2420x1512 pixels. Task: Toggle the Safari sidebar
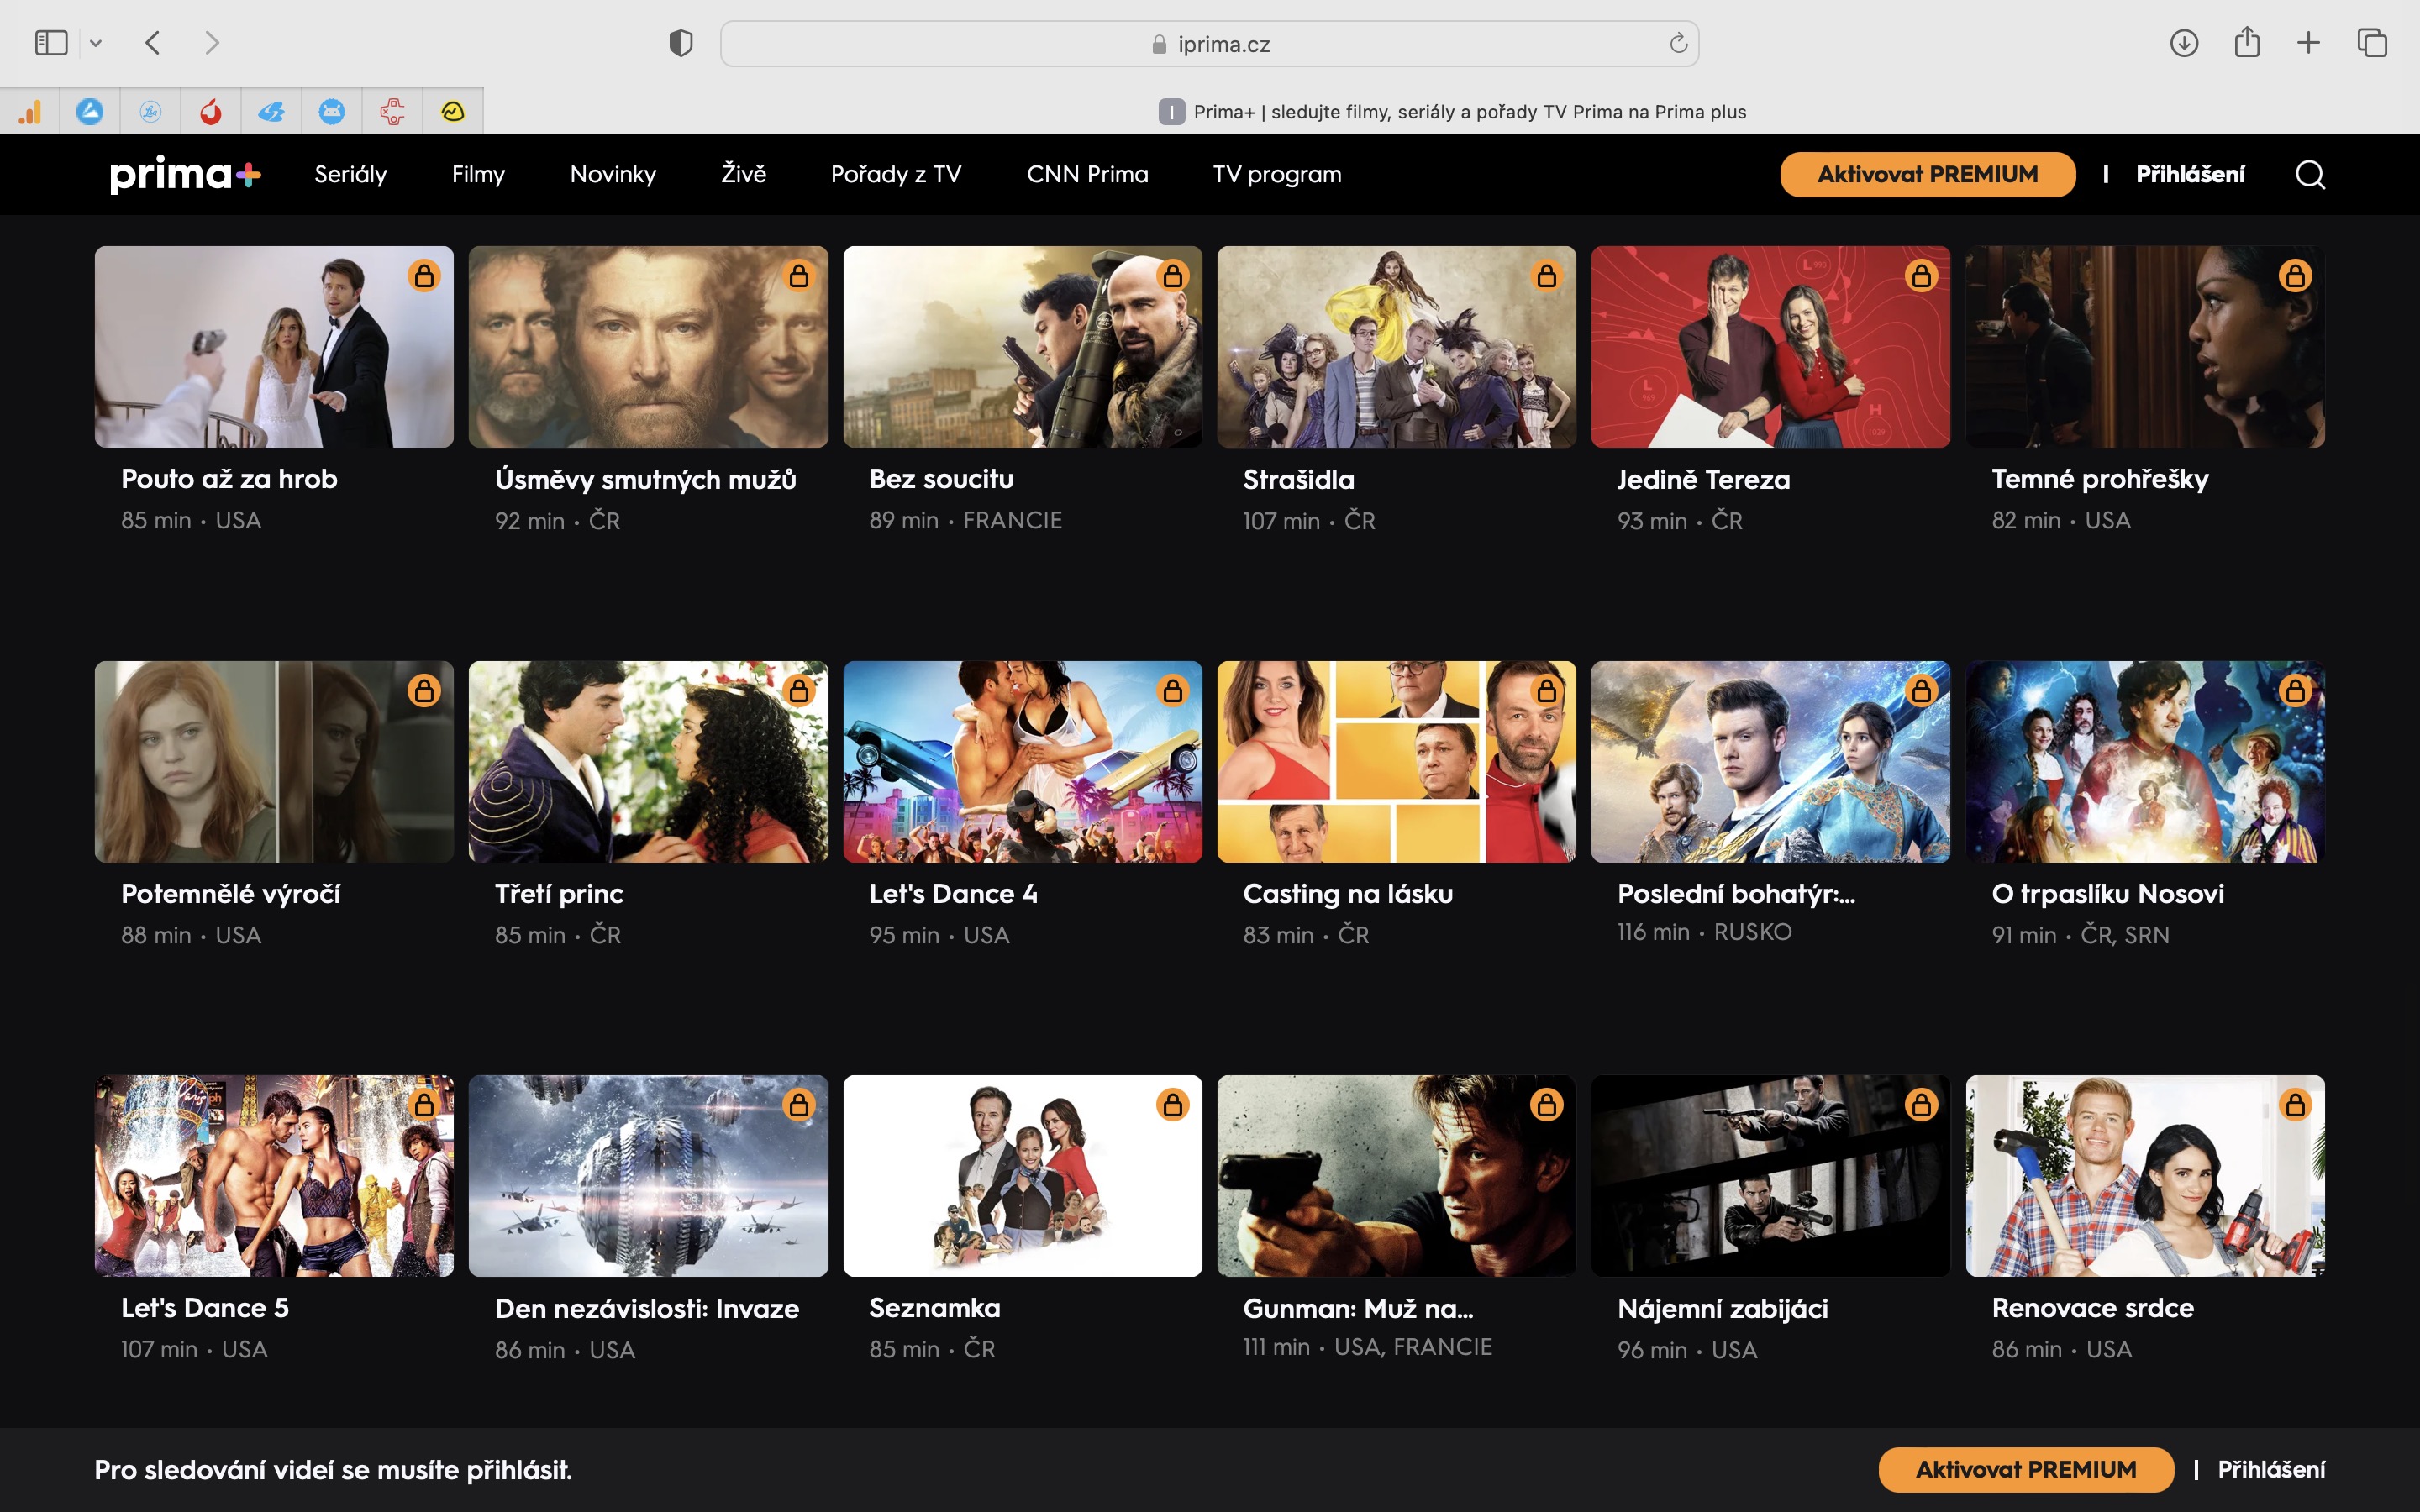pyautogui.click(x=51, y=43)
